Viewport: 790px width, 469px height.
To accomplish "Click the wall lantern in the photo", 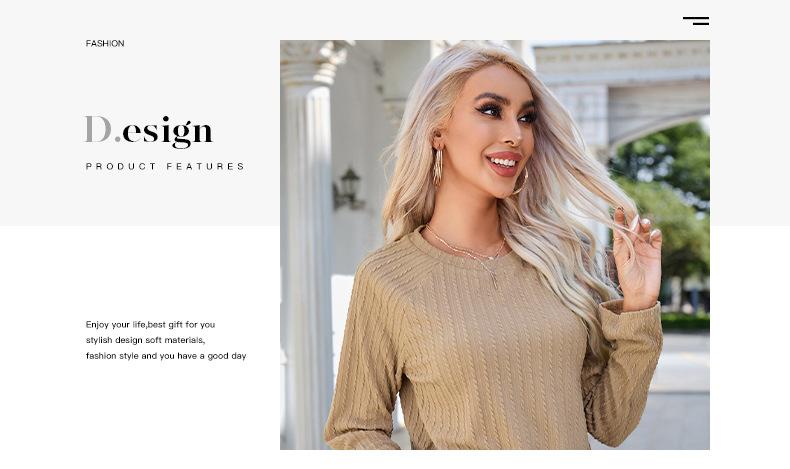I will click(348, 188).
